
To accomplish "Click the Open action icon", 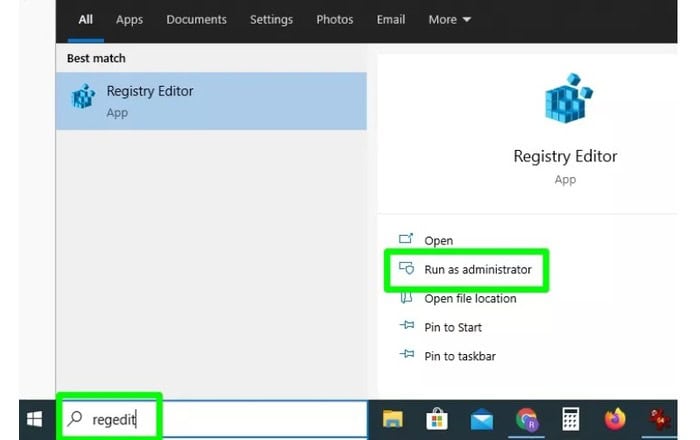I will tap(406, 239).
